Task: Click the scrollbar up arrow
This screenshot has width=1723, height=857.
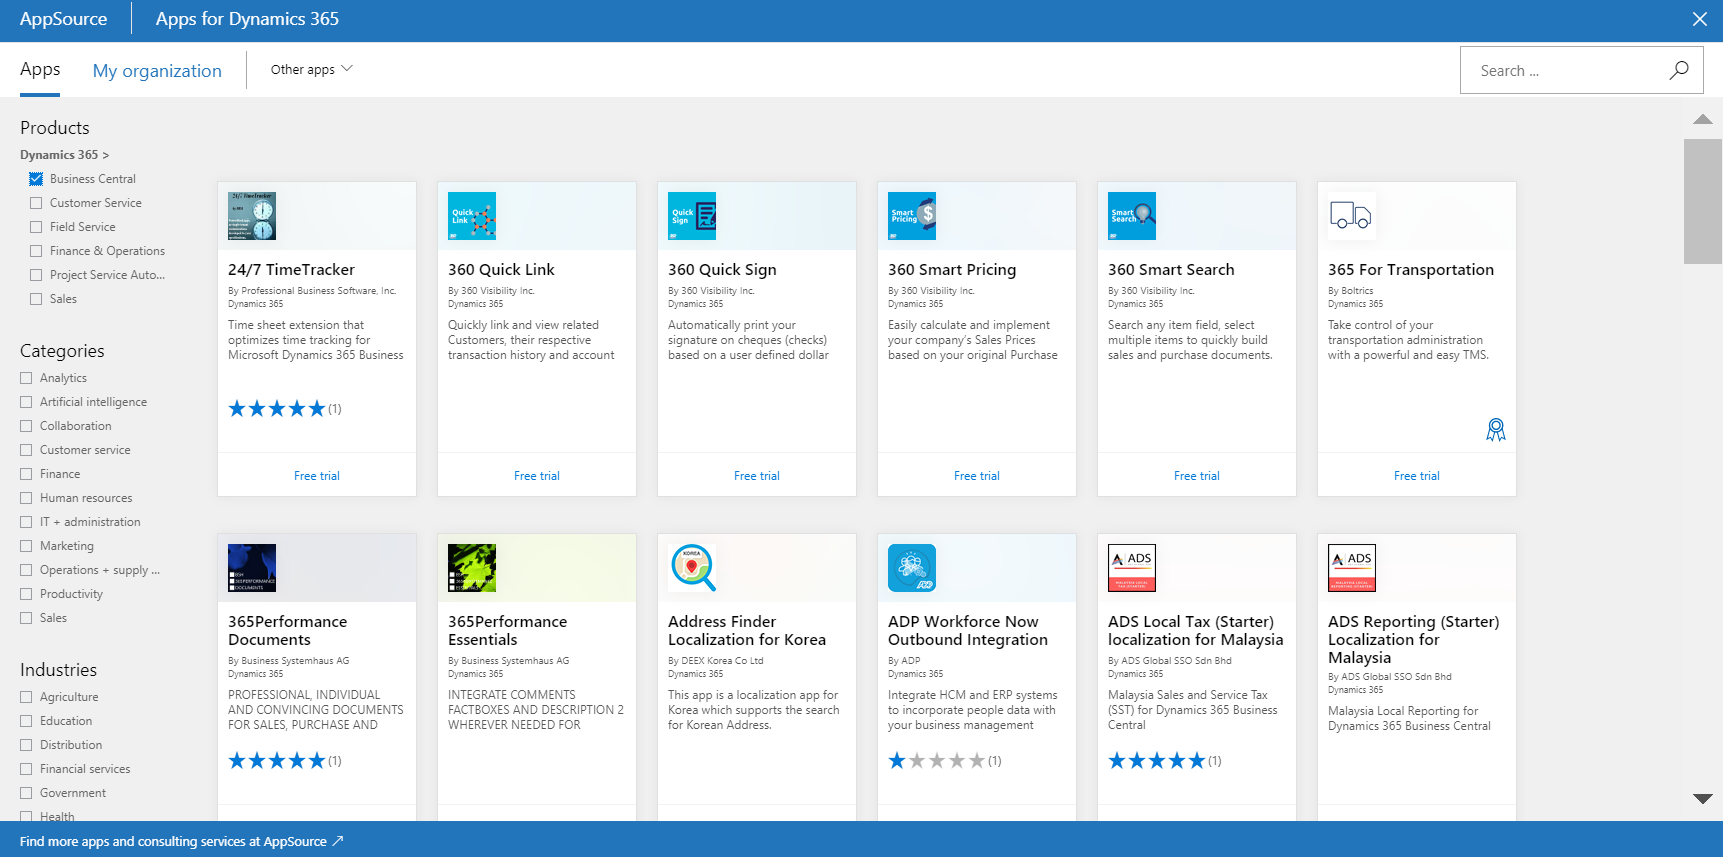Action: 1703,119
